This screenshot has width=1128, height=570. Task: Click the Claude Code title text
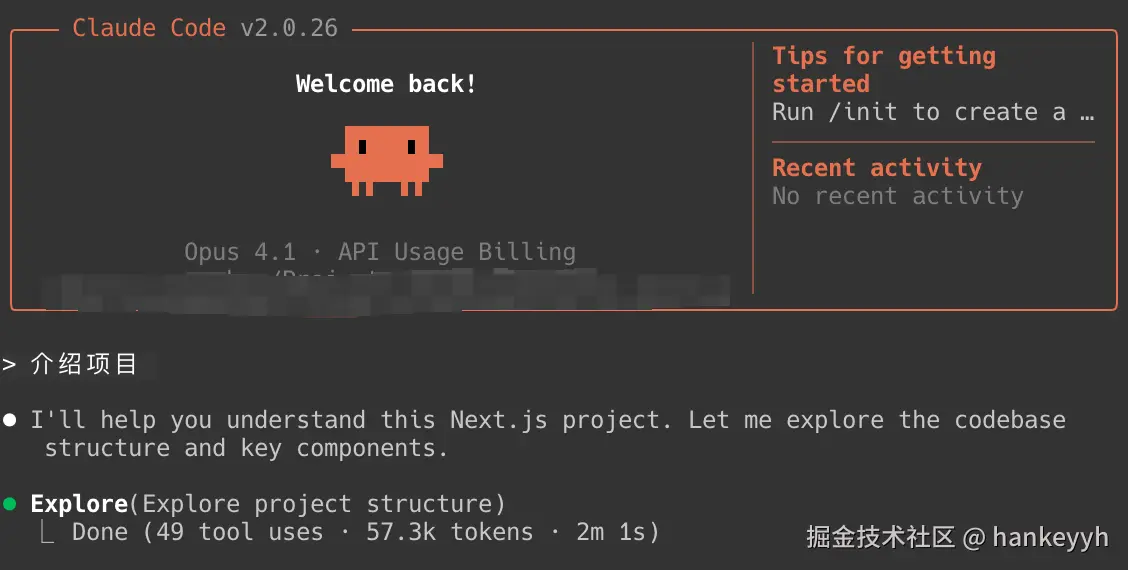coord(149,28)
